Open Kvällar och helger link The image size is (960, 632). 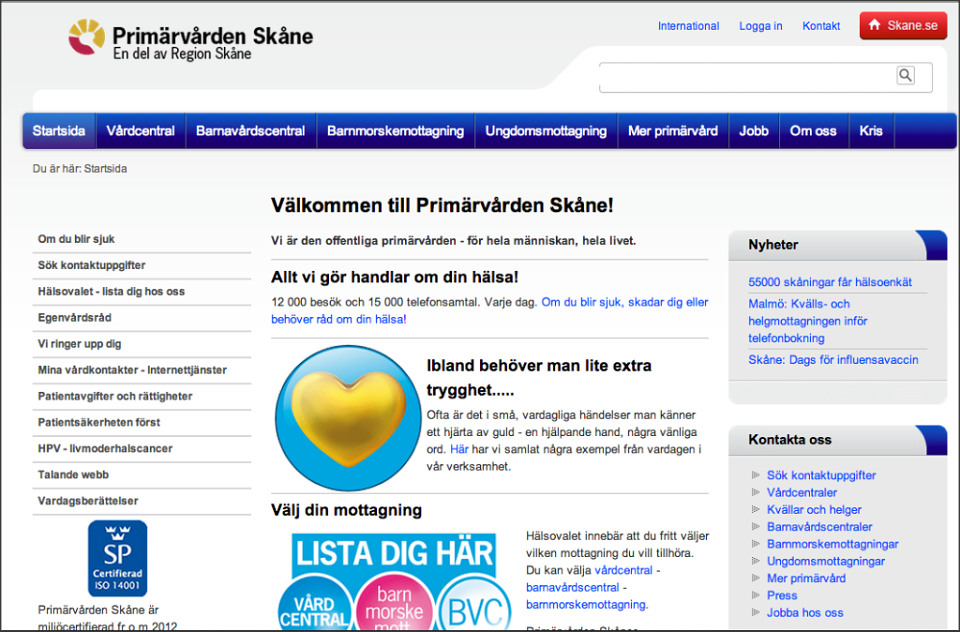point(814,510)
